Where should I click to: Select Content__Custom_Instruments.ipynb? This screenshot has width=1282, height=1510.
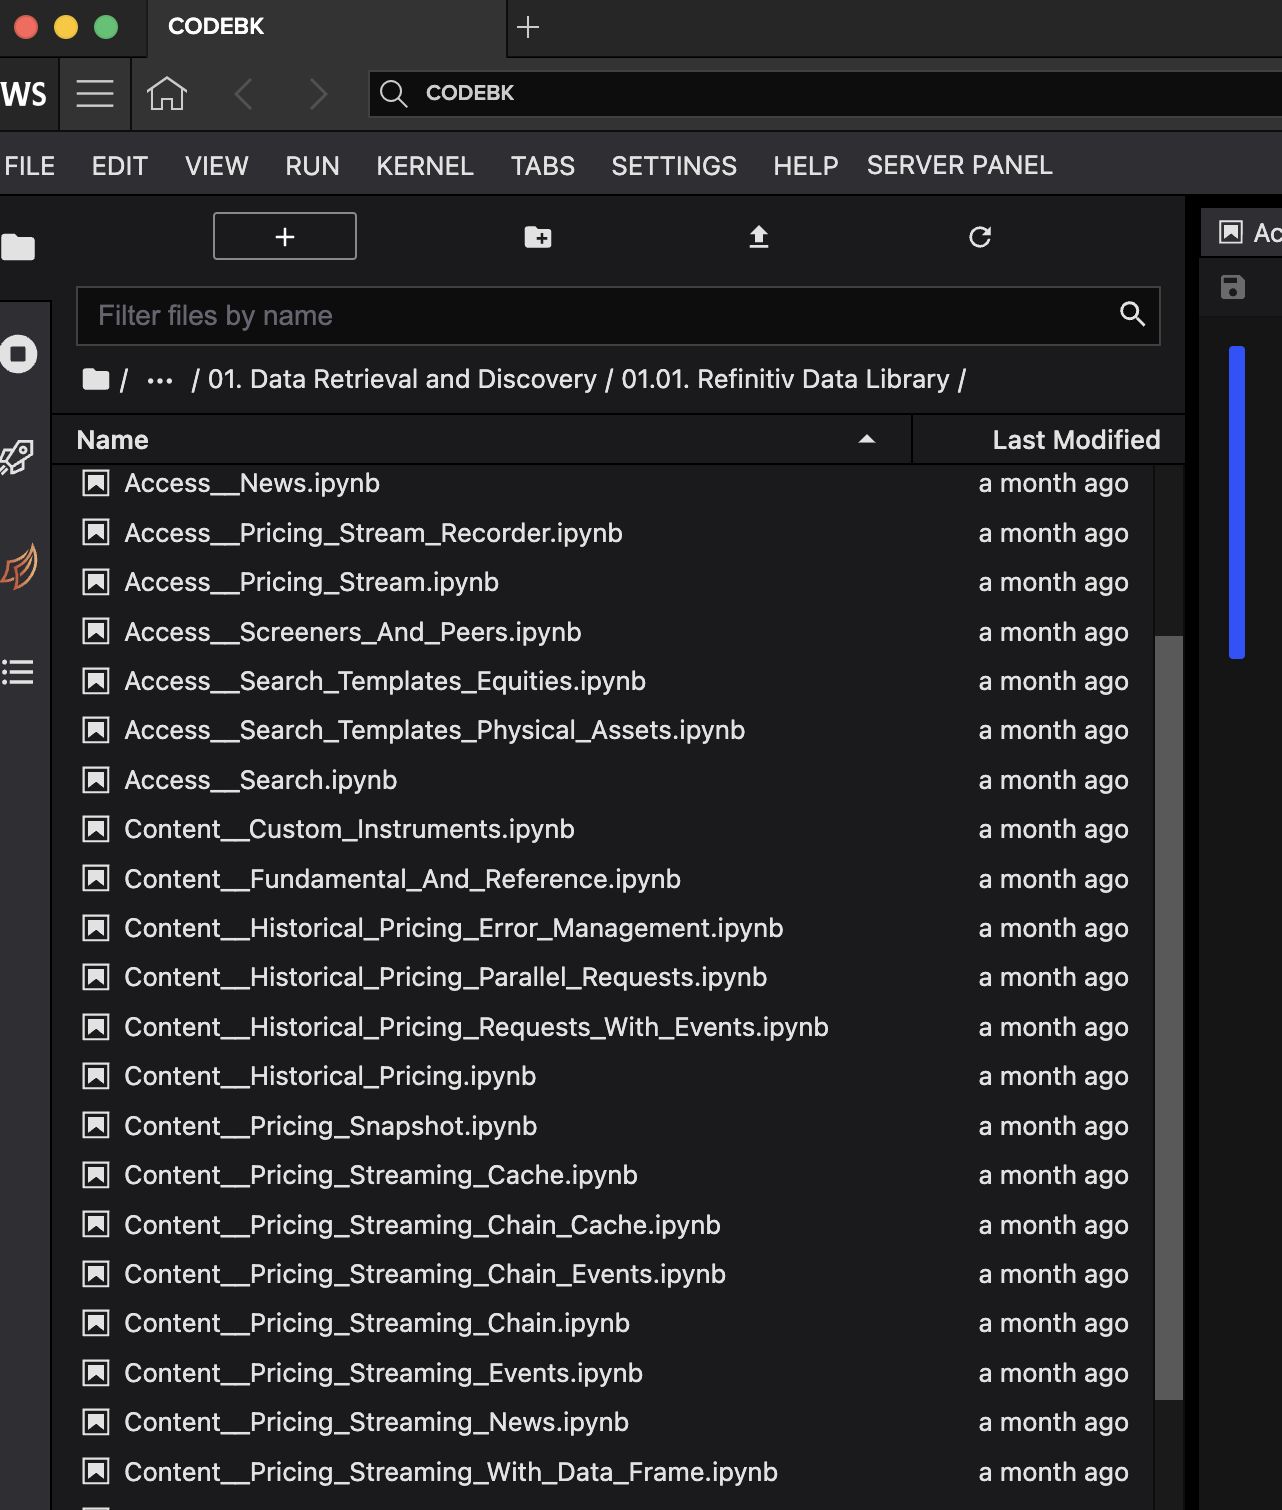tap(617, 829)
